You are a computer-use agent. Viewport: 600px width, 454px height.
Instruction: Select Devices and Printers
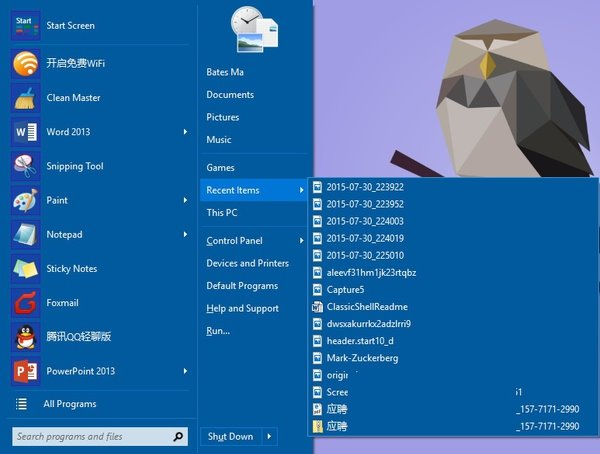coord(247,264)
